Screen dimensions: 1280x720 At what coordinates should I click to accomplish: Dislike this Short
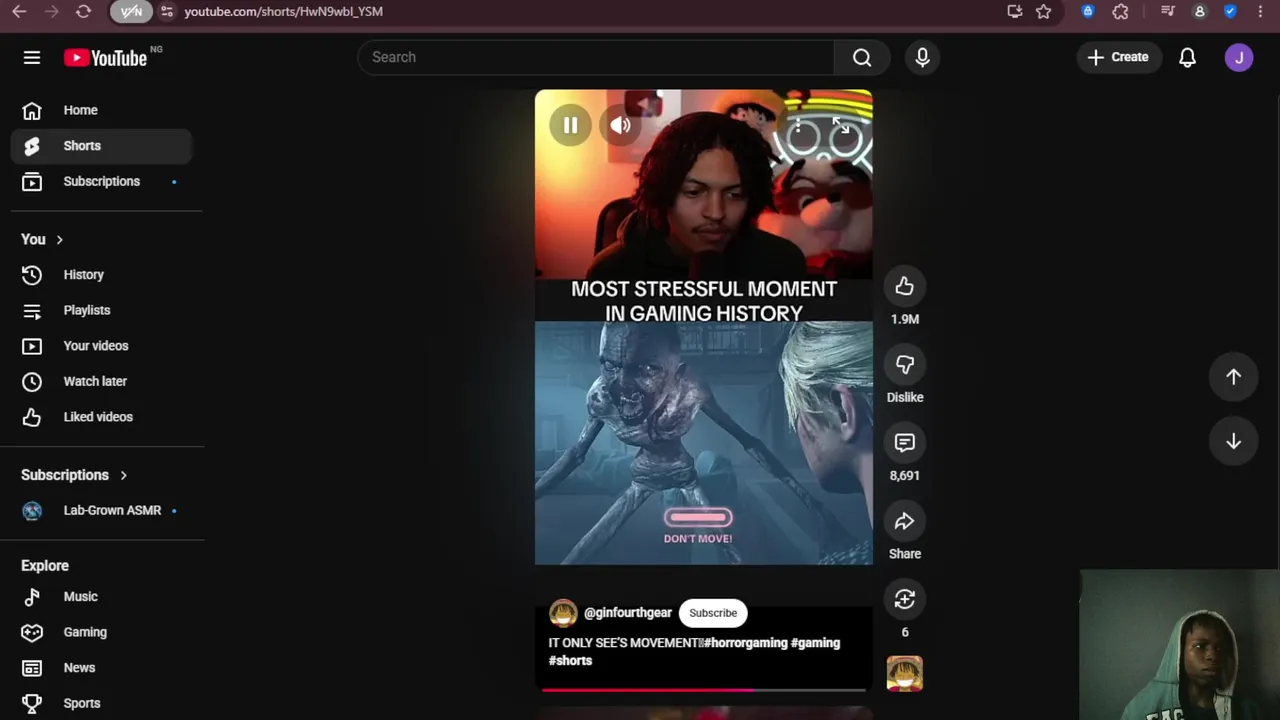coord(904,365)
